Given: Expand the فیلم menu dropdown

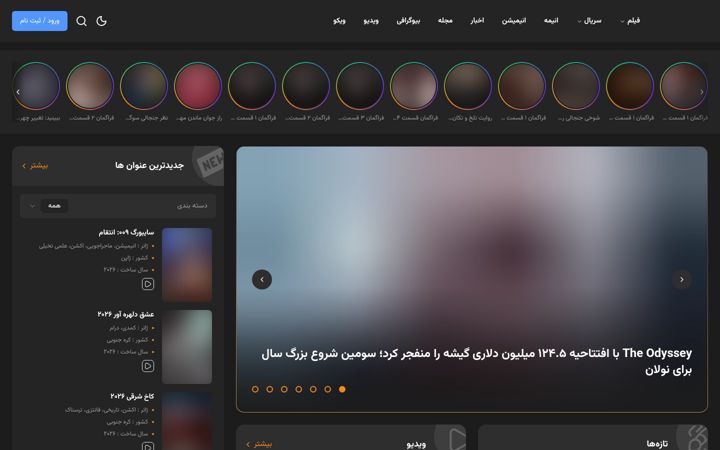Looking at the screenshot, I should pos(630,21).
